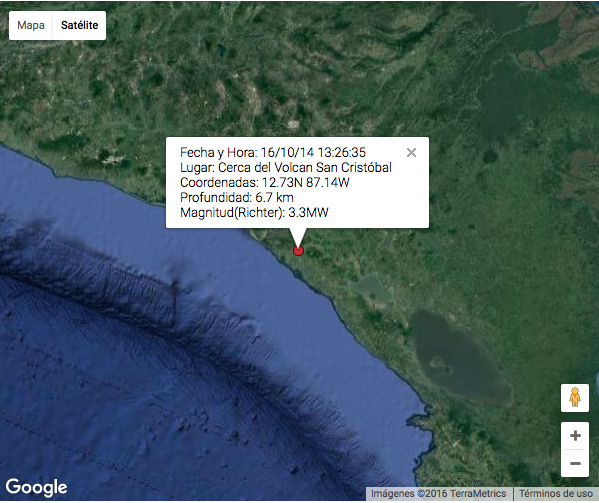Close the earthquake info popup
This screenshot has width=599, height=503.
pyautogui.click(x=411, y=152)
